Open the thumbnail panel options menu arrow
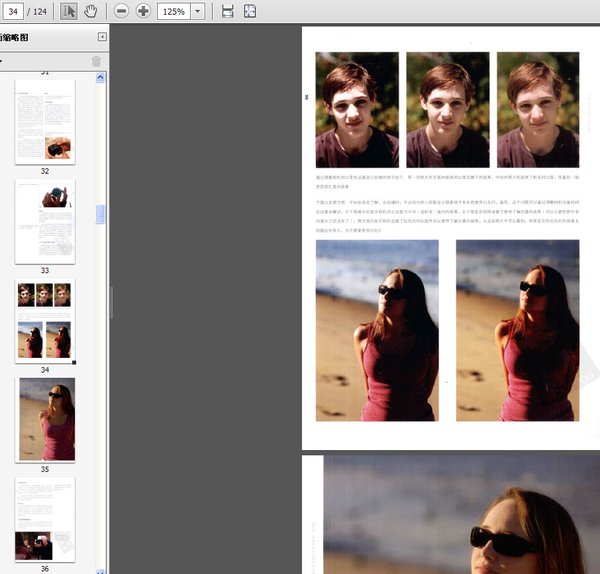 tap(2, 61)
